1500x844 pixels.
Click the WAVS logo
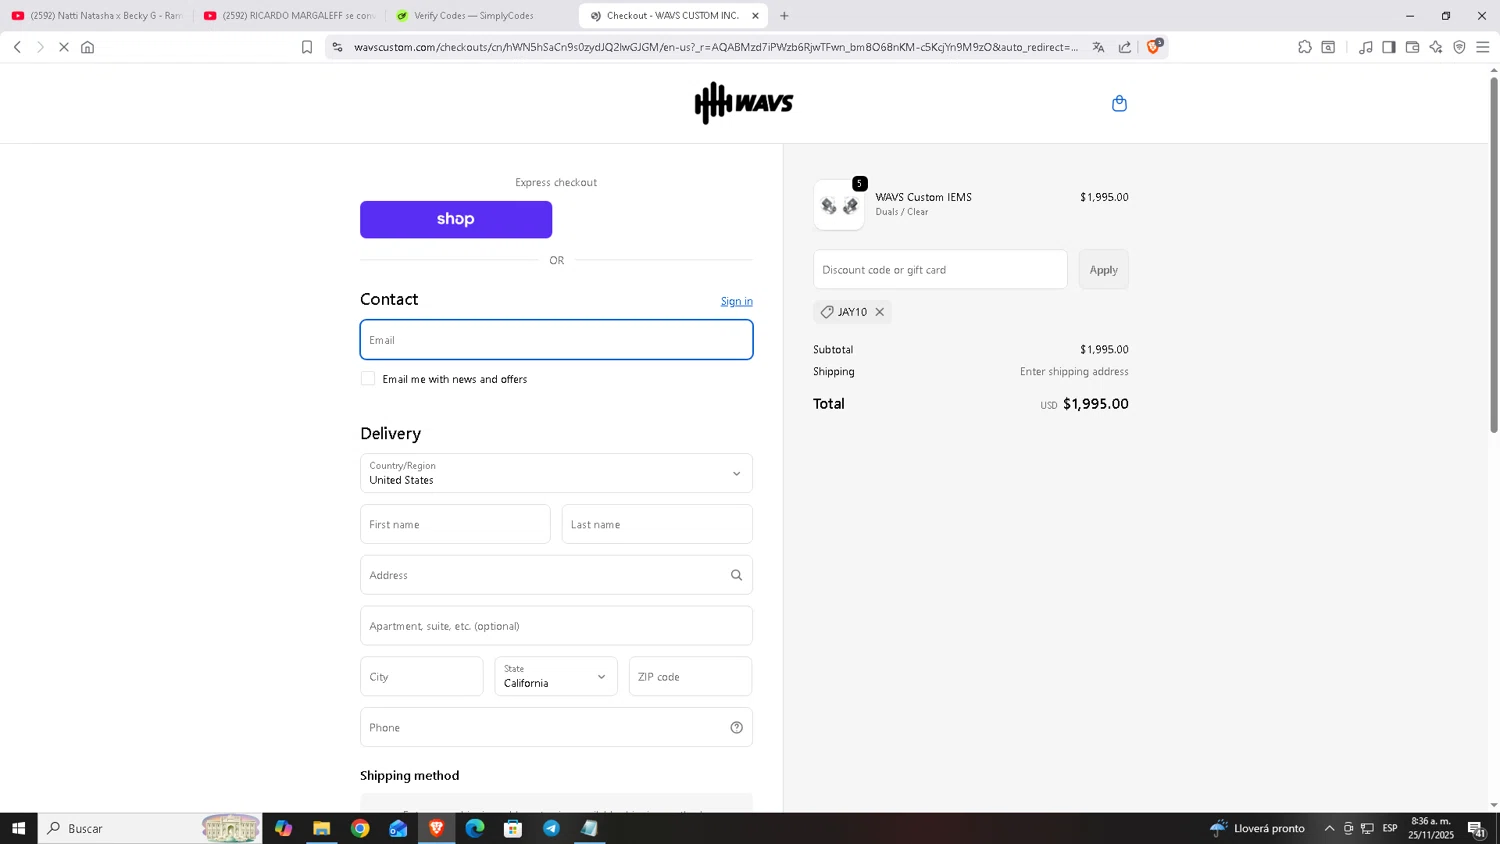[744, 103]
